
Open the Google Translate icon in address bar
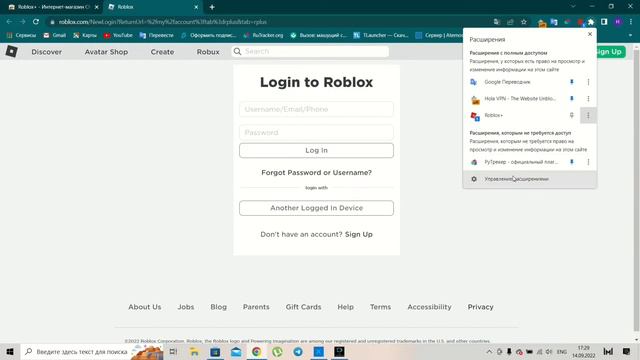point(497,22)
